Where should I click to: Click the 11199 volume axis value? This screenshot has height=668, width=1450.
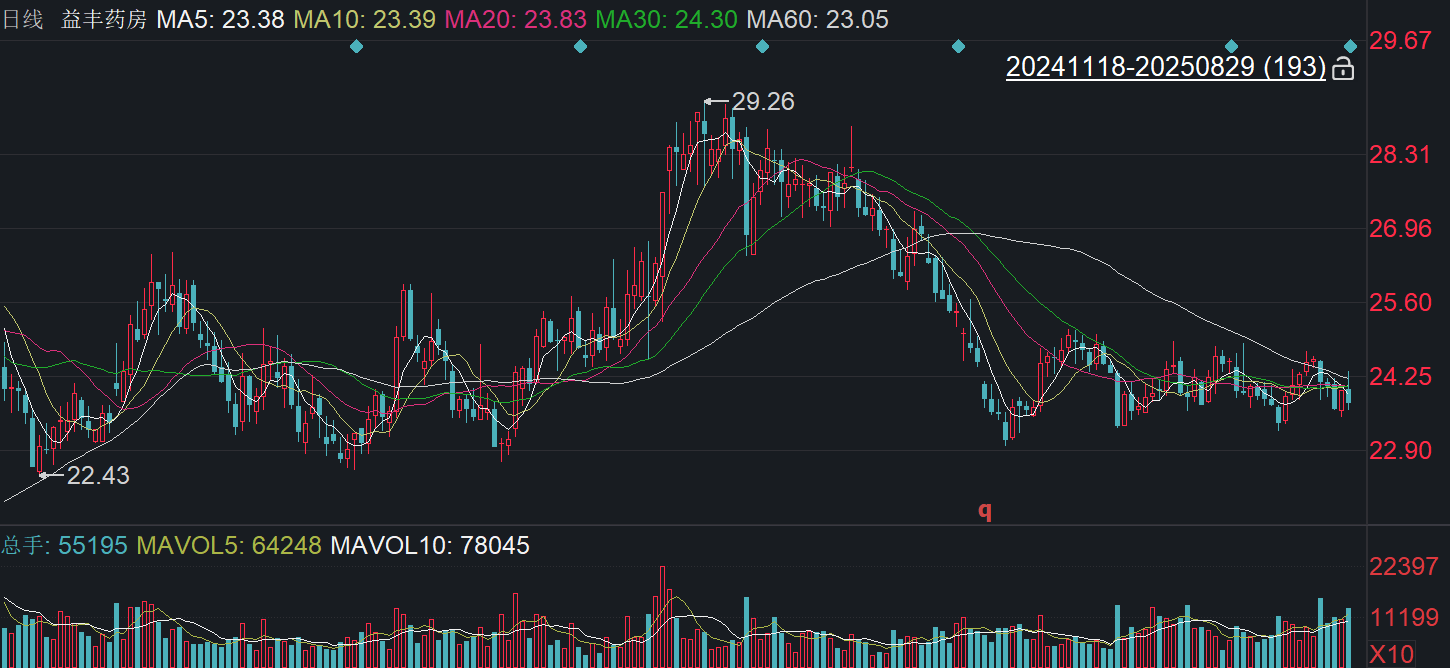point(1404,616)
